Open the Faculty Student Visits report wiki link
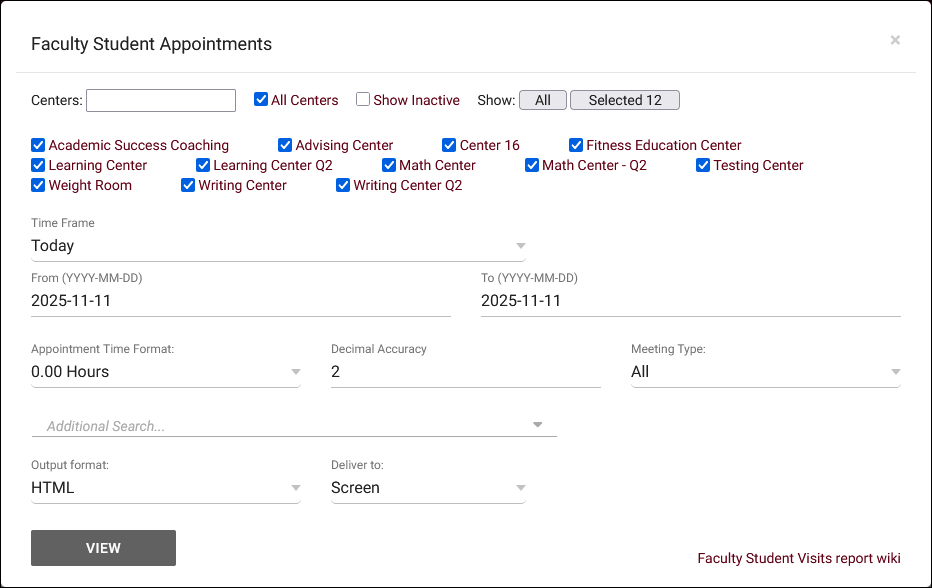This screenshot has height=588, width=932. [798, 558]
